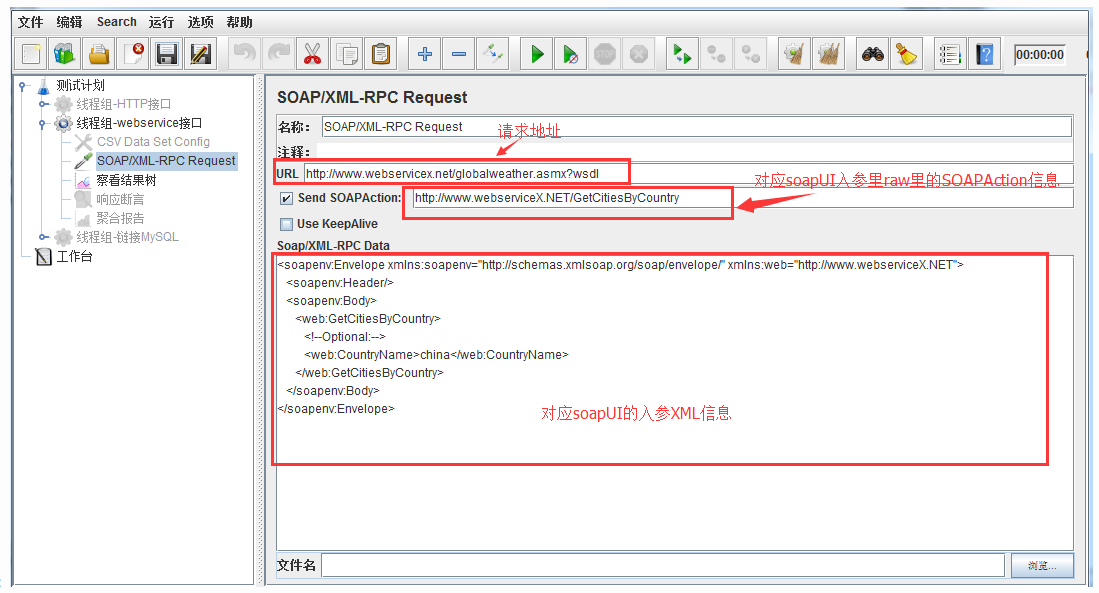The height and width of the screenshot is (593, 1099).
Task: Start the test with green play icon
Action: (537, 54)
